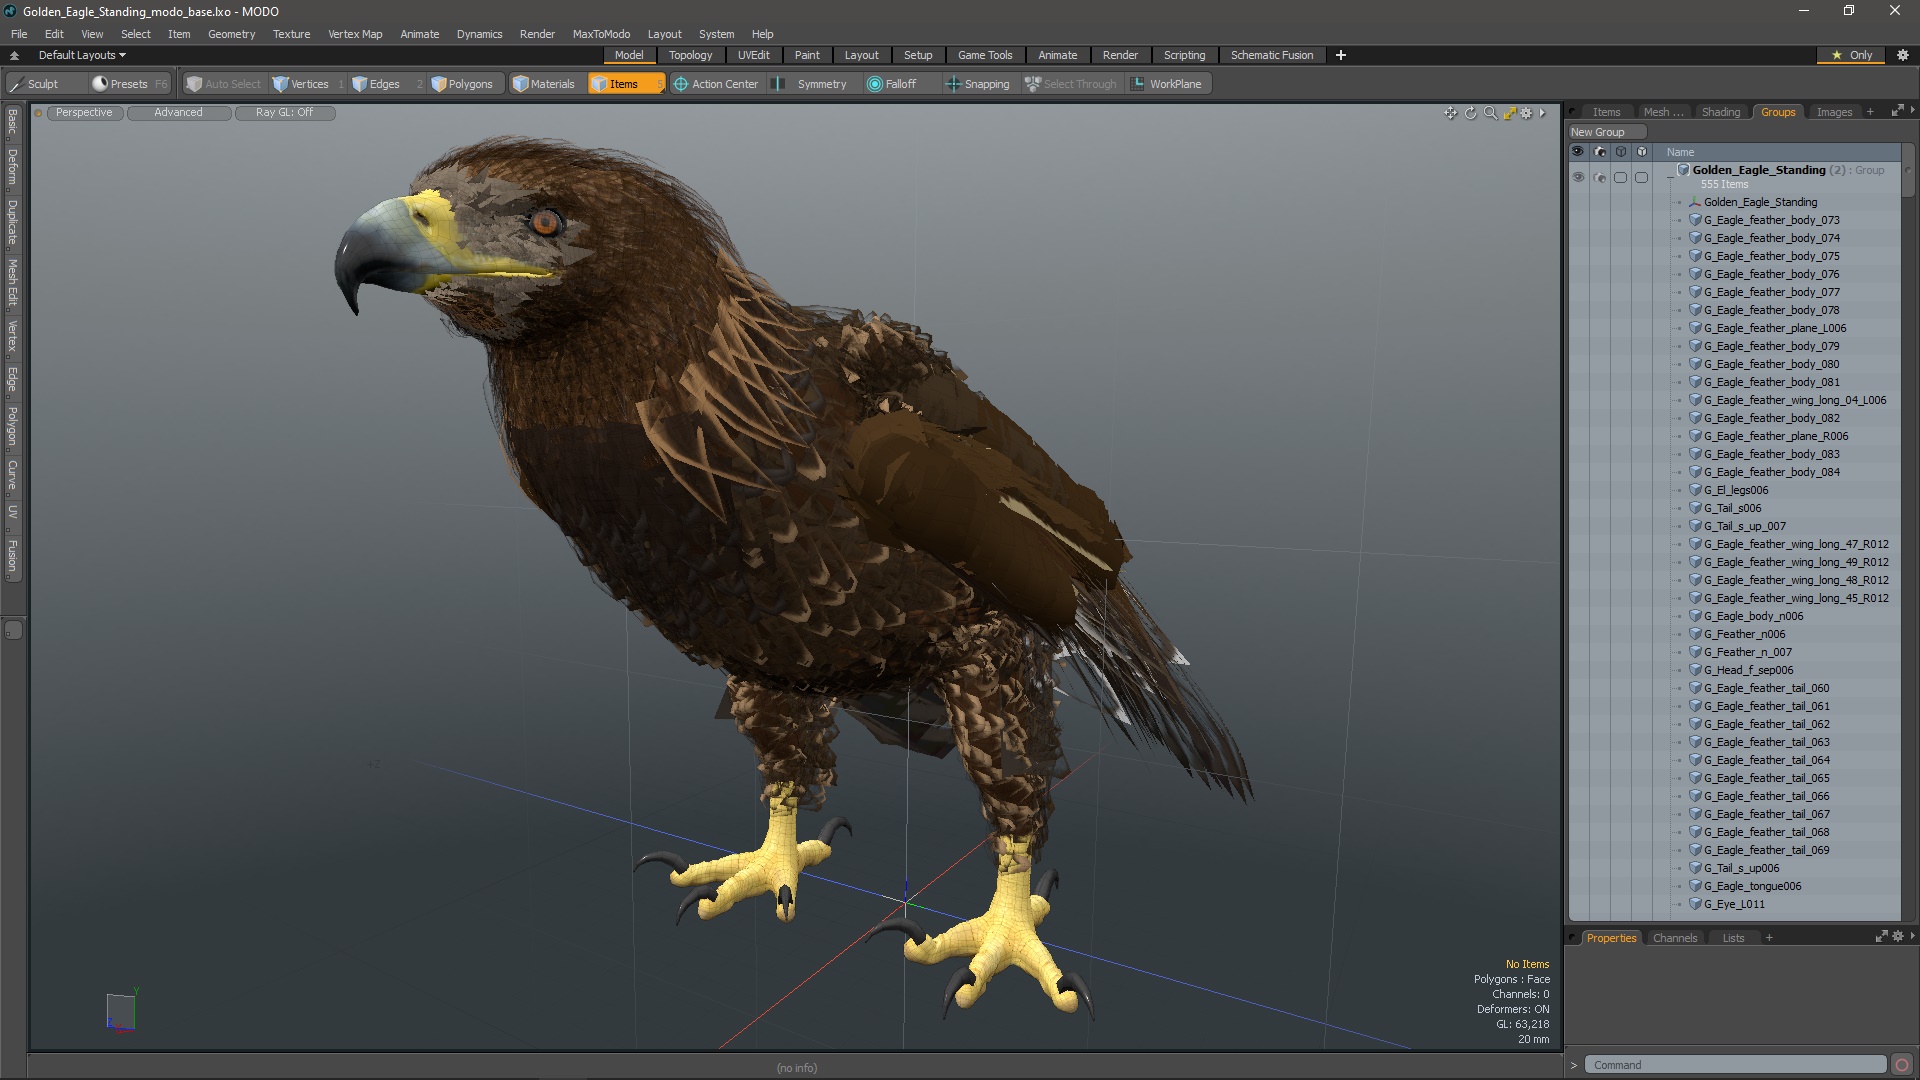This screenshot has width=1920, height=1080.
Task: Click the Command input field
Action: (1735, 1064)
